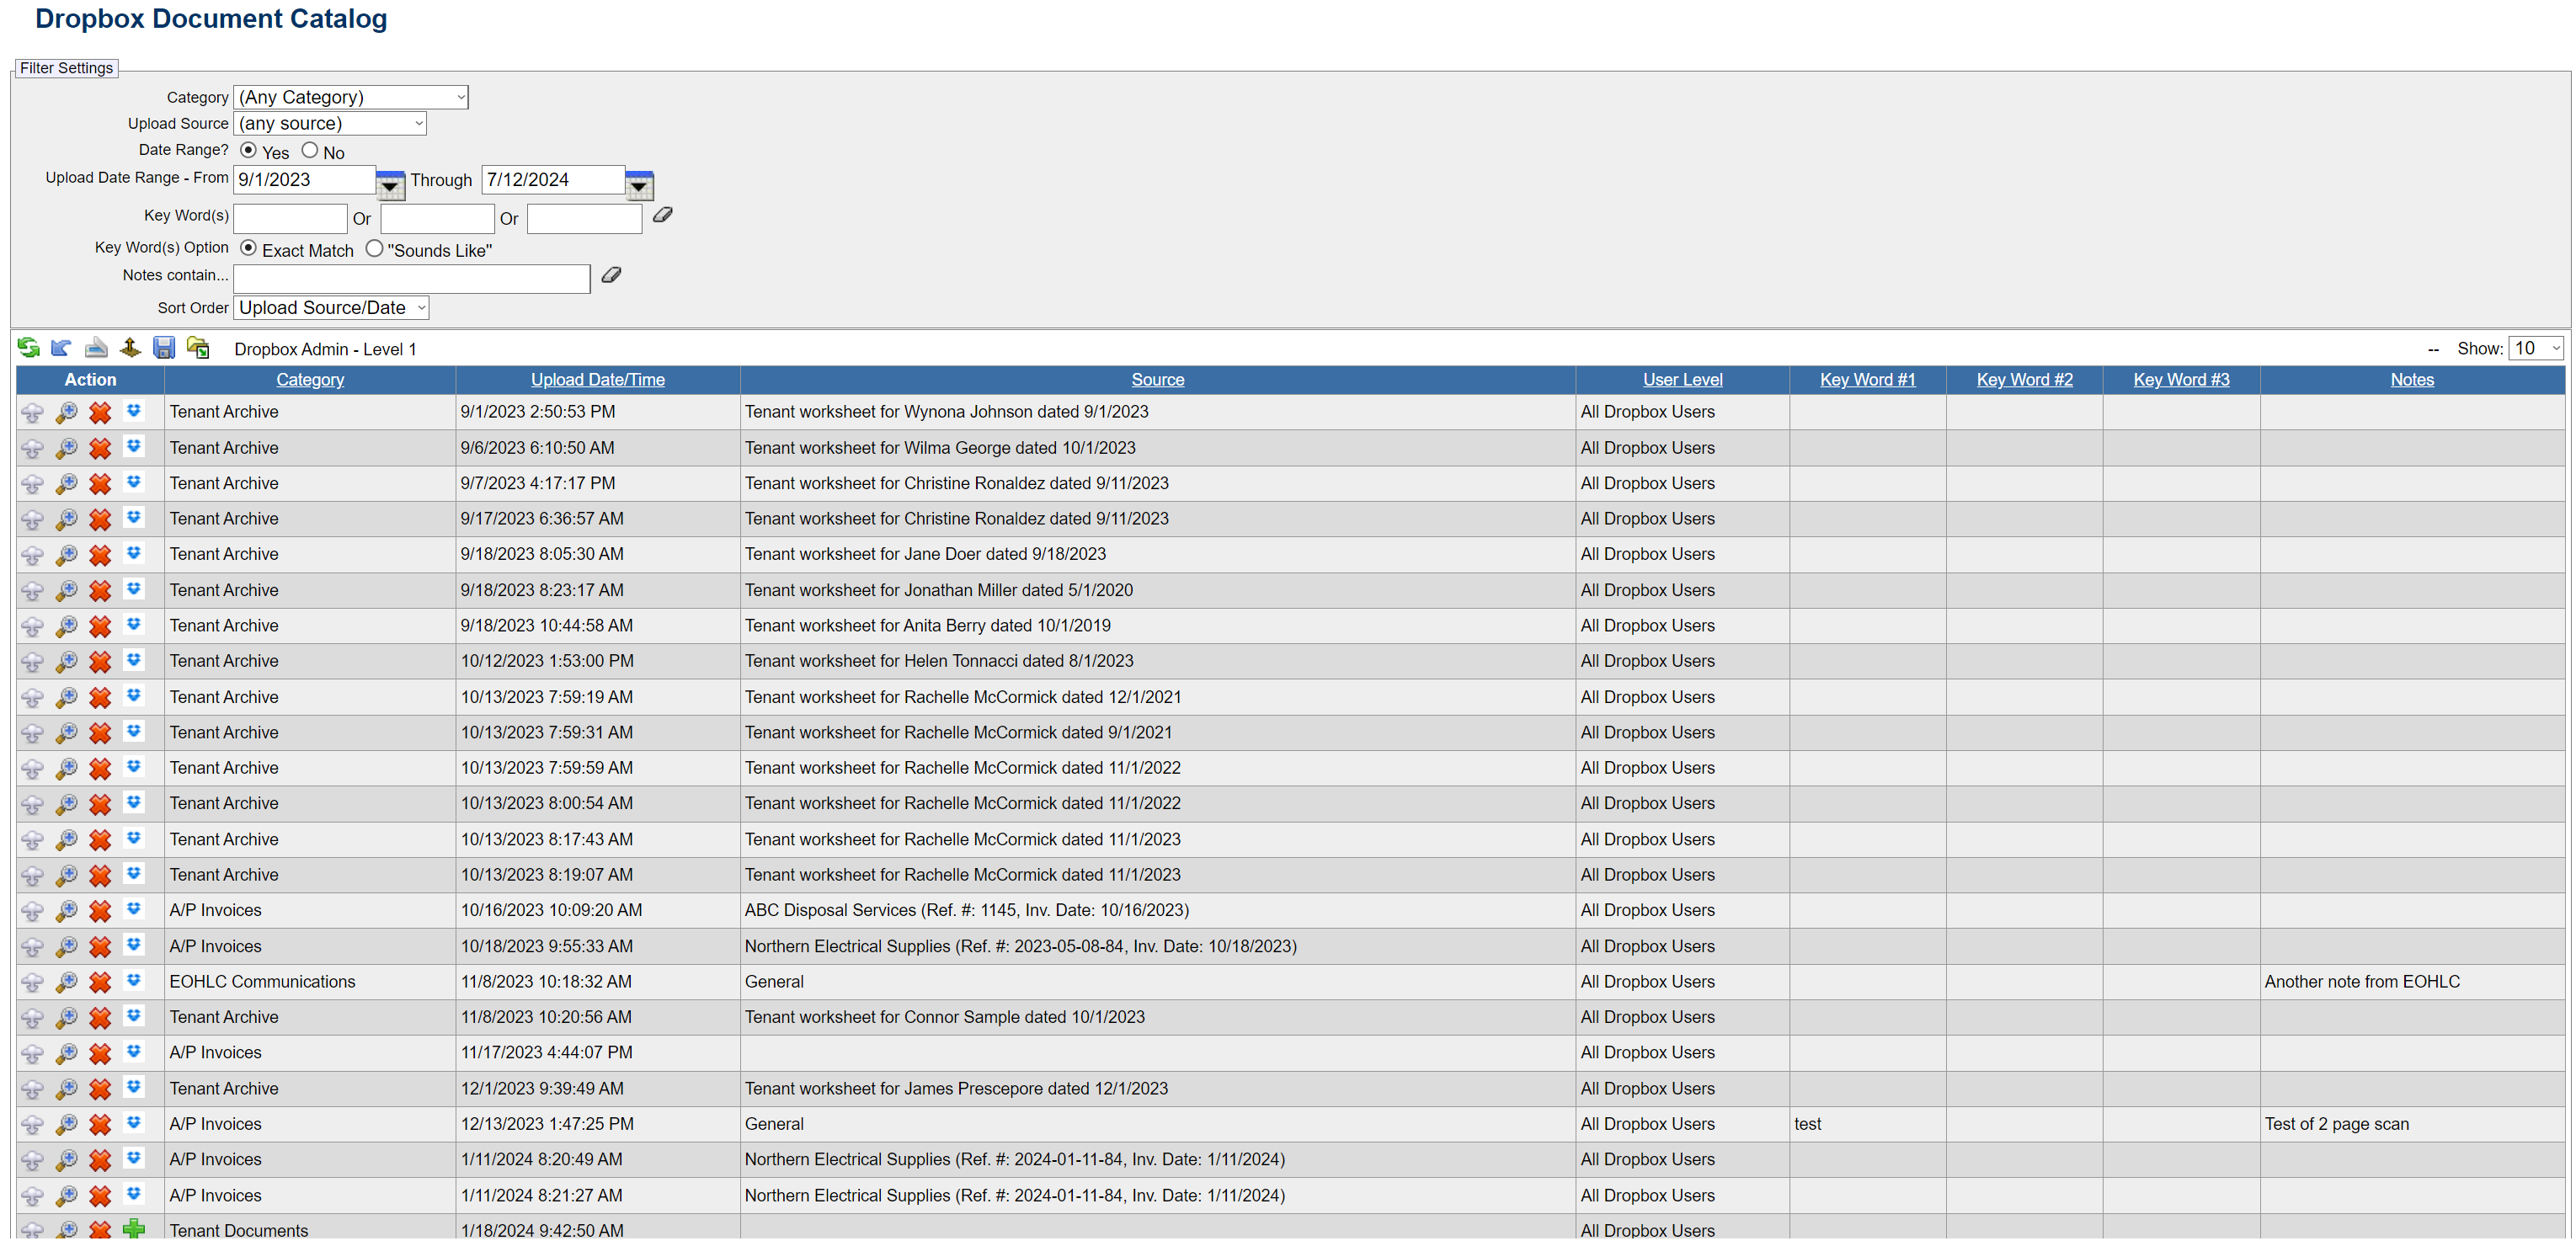Viewport: 2576px width, 1241px height.
Task: Sort by the Source column header
Action: click(1157, 379)
